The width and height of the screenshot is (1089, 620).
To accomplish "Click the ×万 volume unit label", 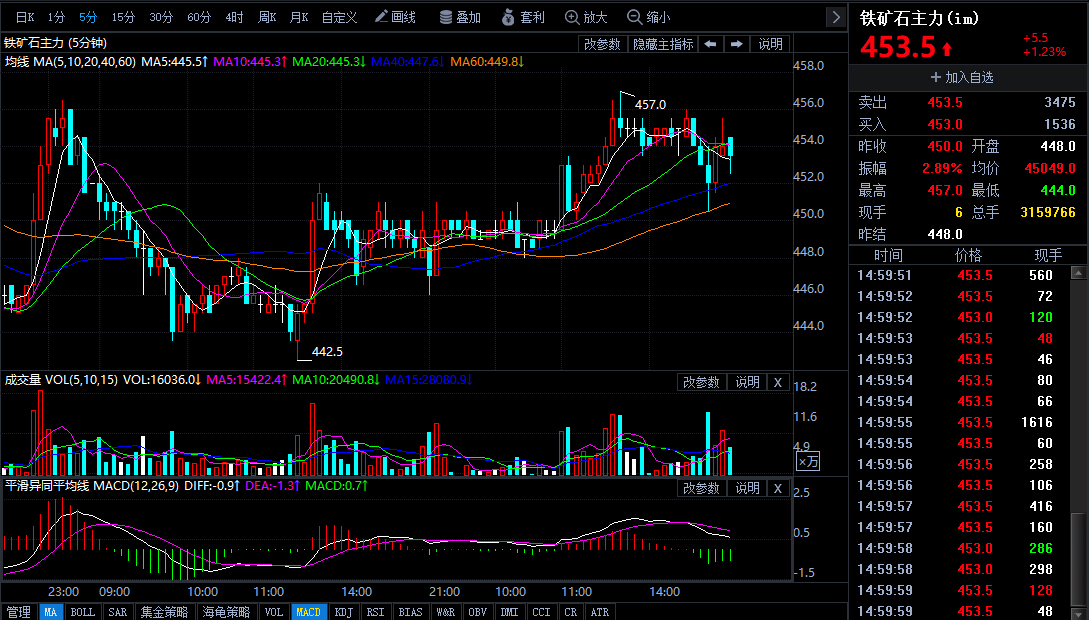I will [x=808, y=462].
